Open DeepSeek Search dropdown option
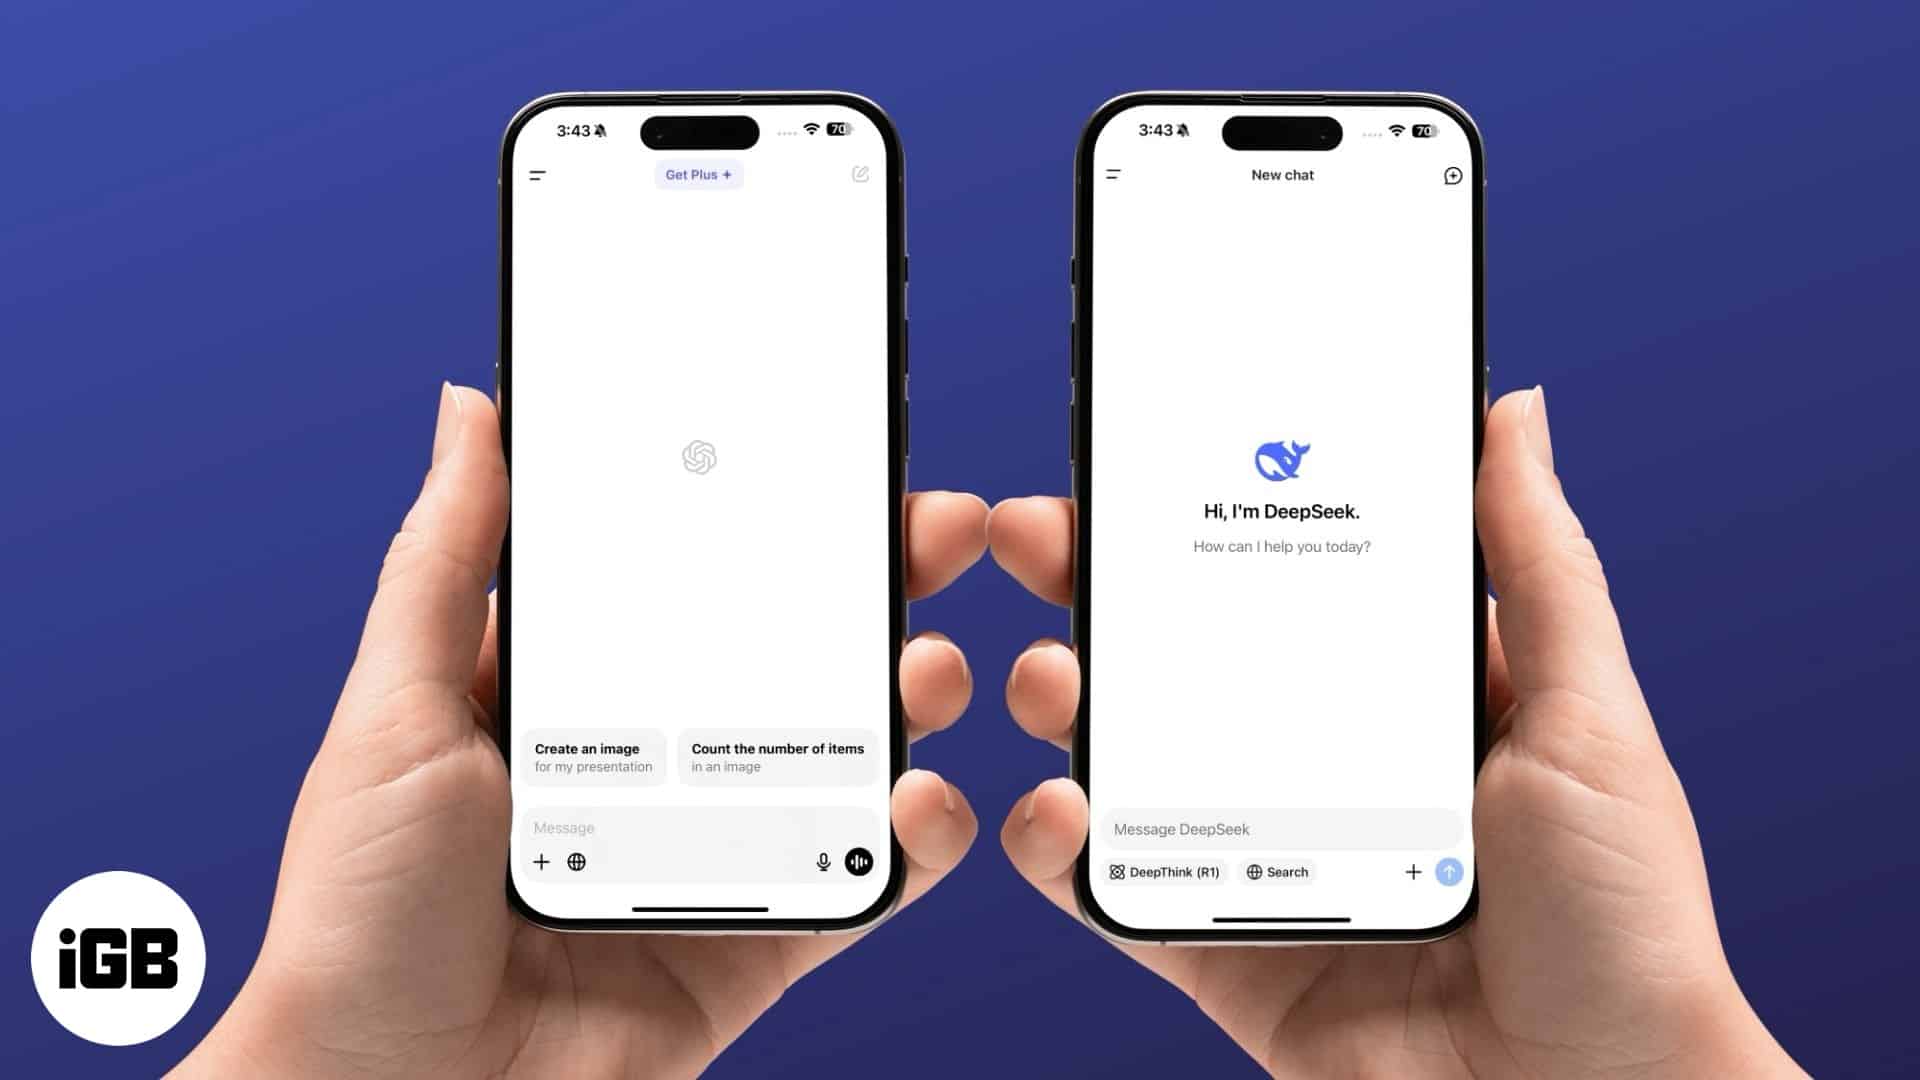The width and height of the screenshot is (1920, 1080). 1275,872
